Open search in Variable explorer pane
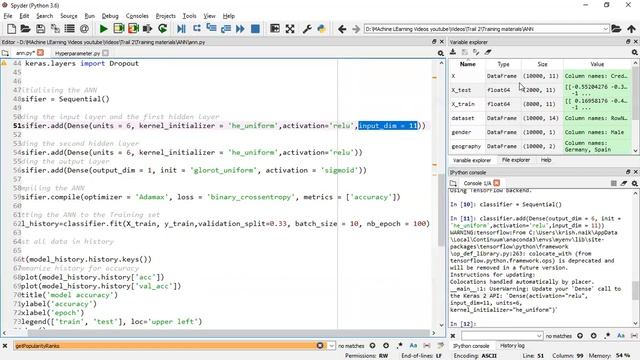The height and width of the screenshot is (360, 640). coord(635,53)
